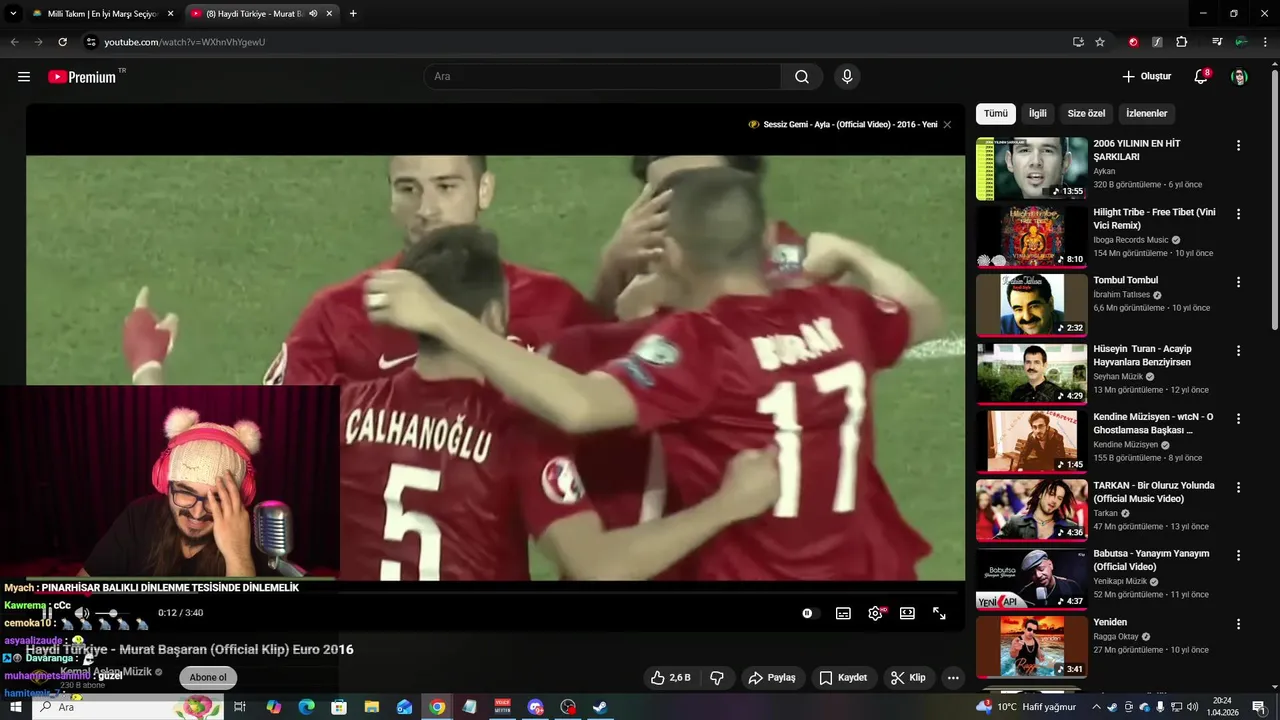Open options for Tombul Tombul video

click(x=1238, y=282)
